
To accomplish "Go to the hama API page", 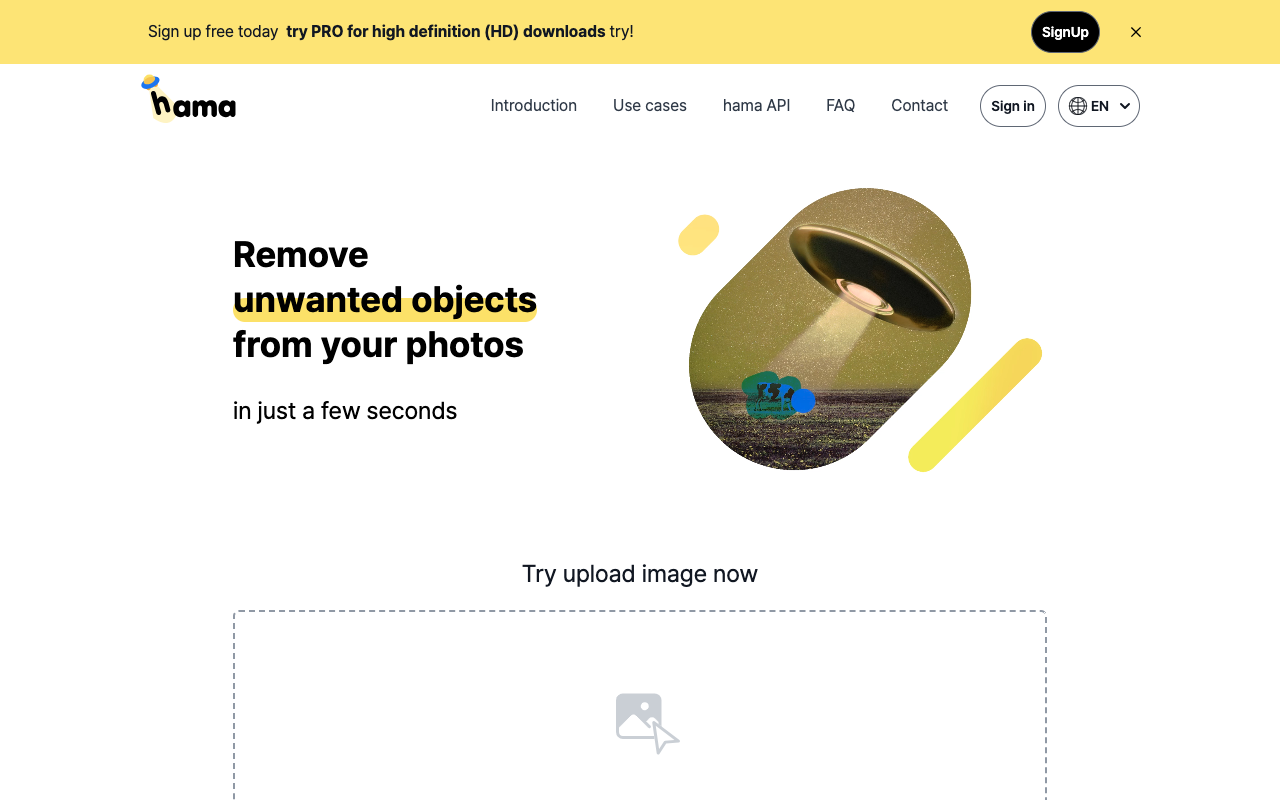I will [756, 106].
